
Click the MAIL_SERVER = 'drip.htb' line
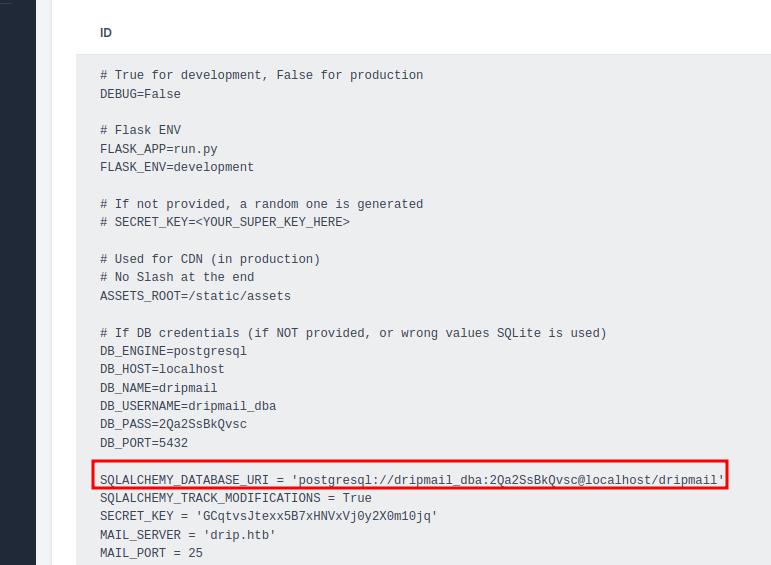pos(187,534)
